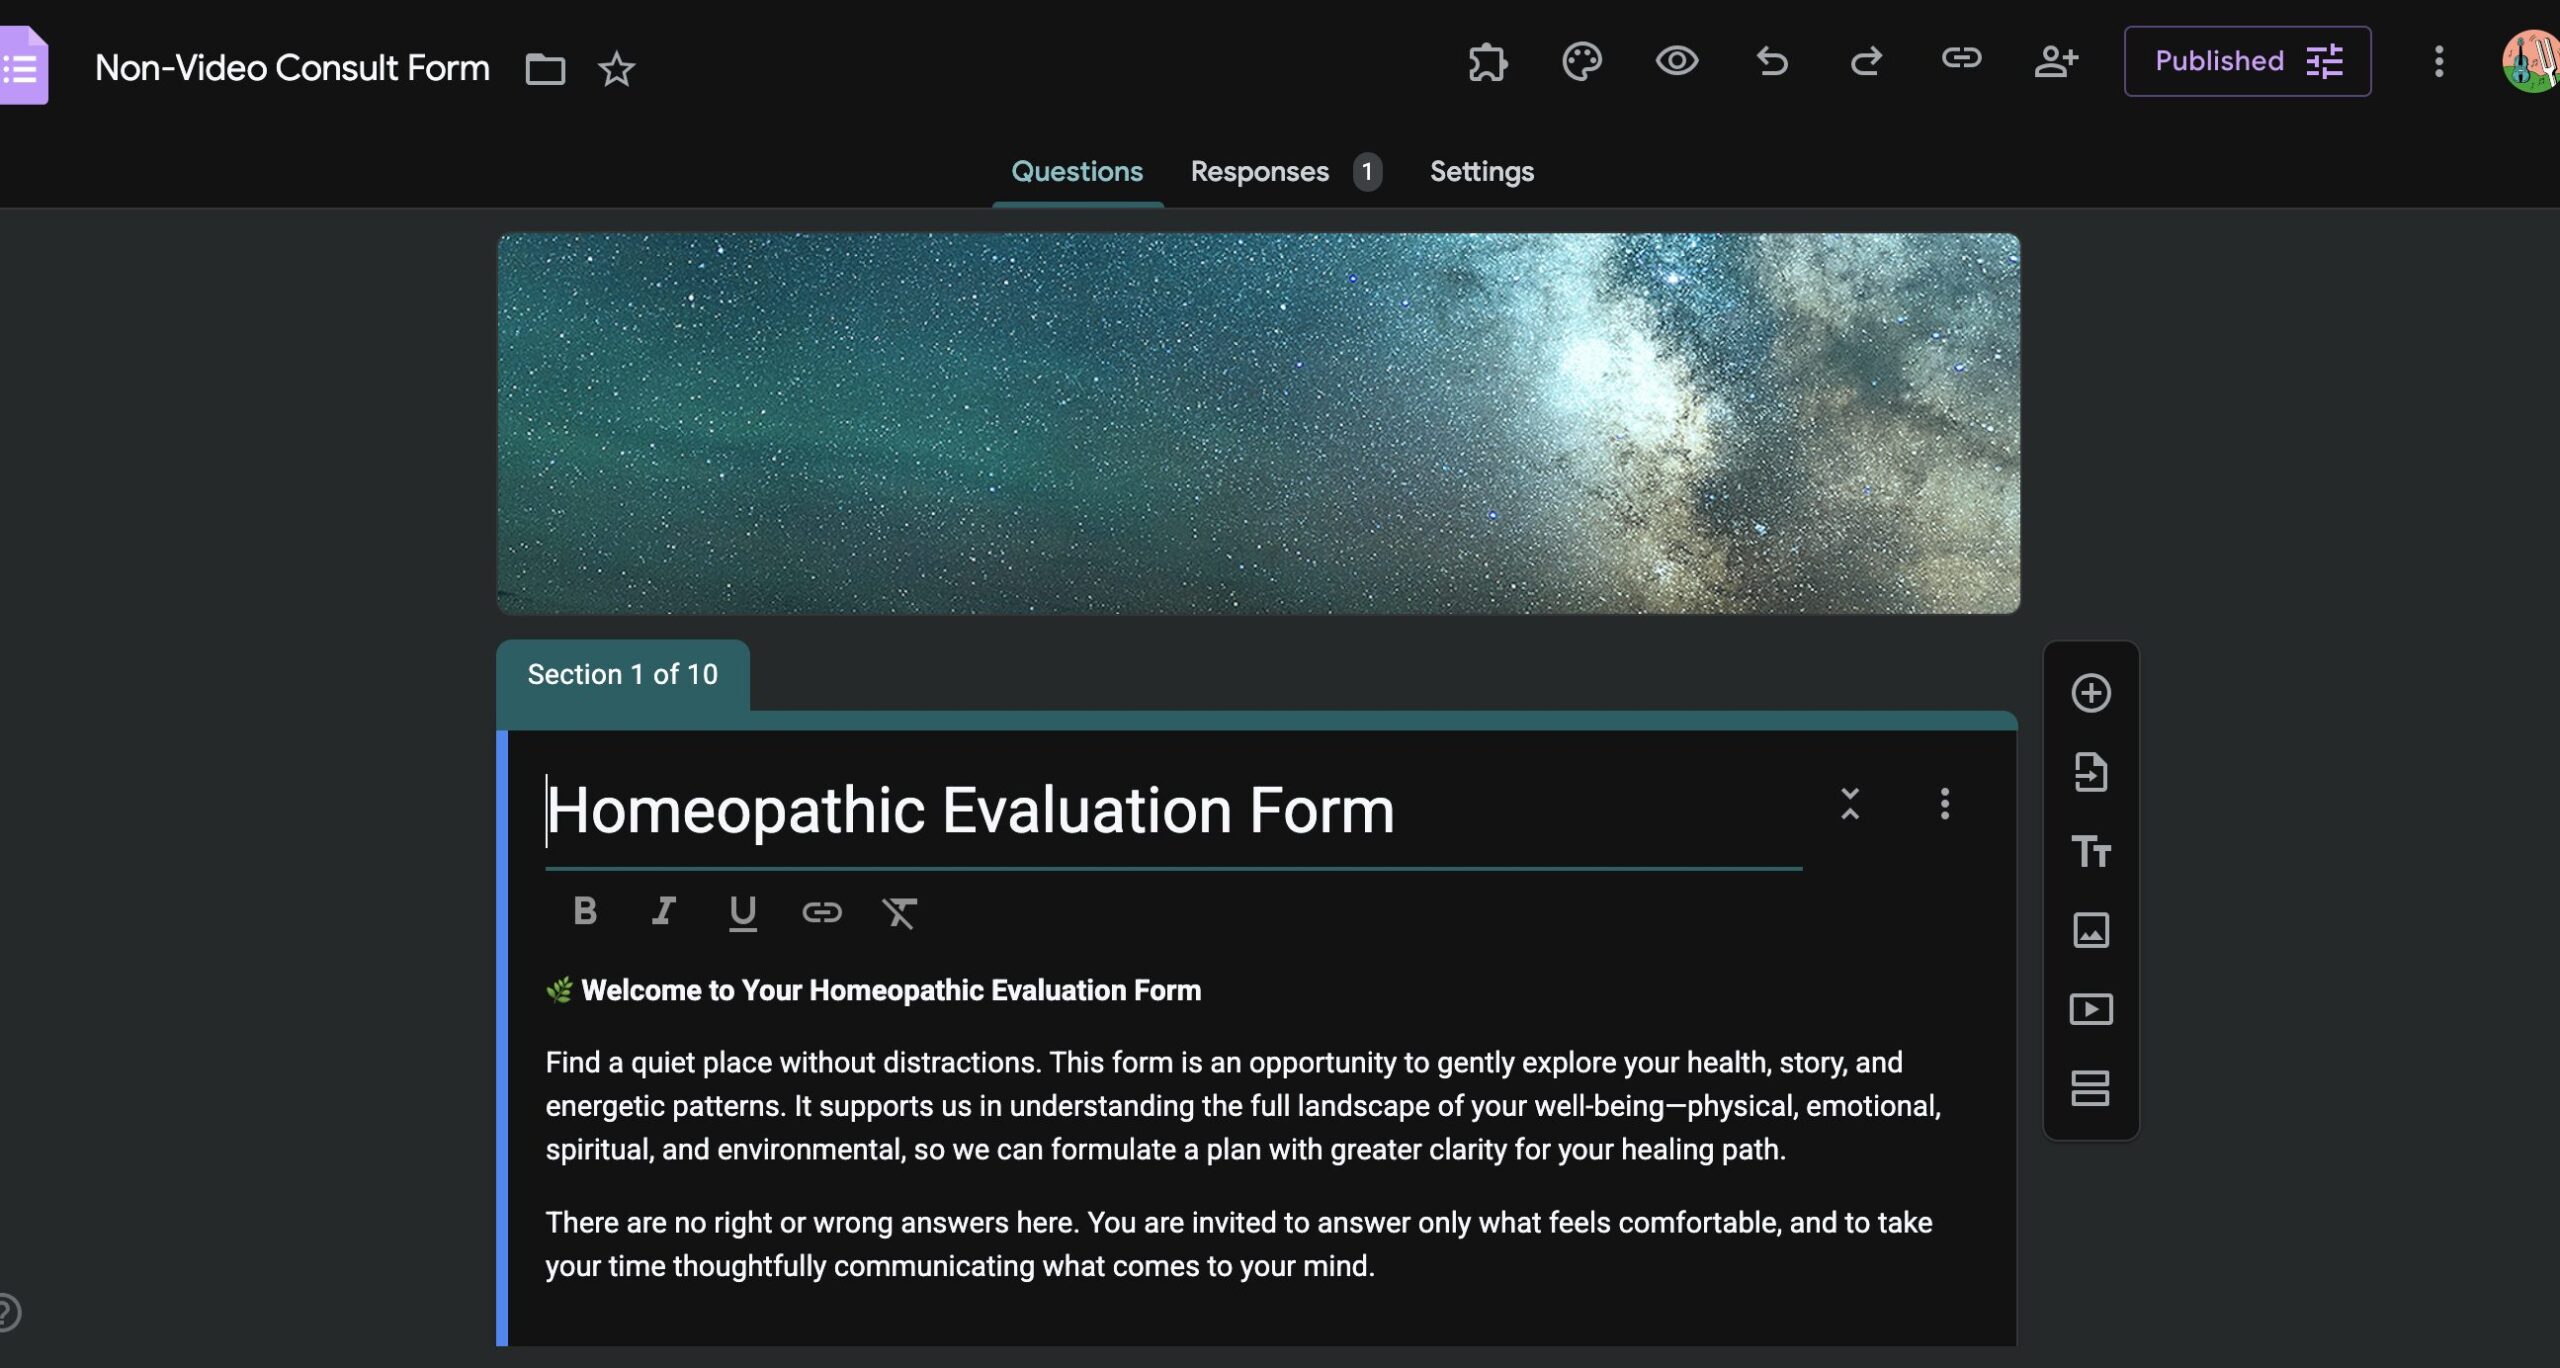2560x1368 pixels.
Task: Toggle bold formatting in description
Action: [585, 911]
